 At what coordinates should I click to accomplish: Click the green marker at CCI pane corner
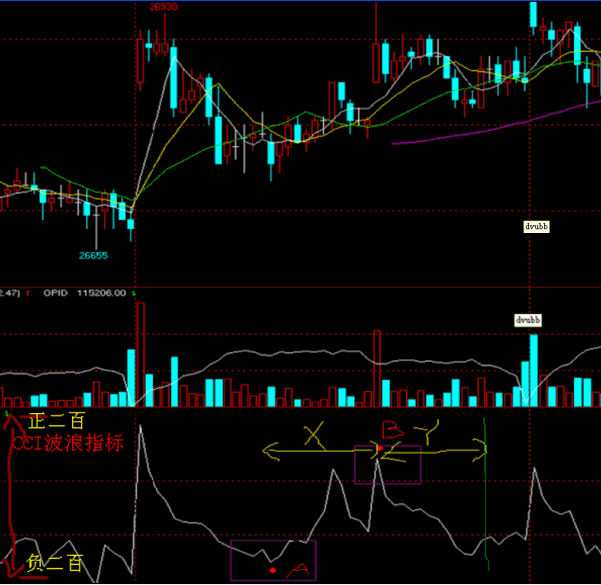pyautogui.click(x=7, y=412)
